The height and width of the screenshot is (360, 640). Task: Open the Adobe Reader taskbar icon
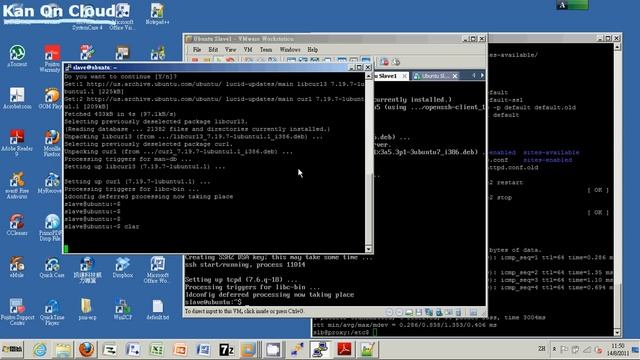pos(344,349)
